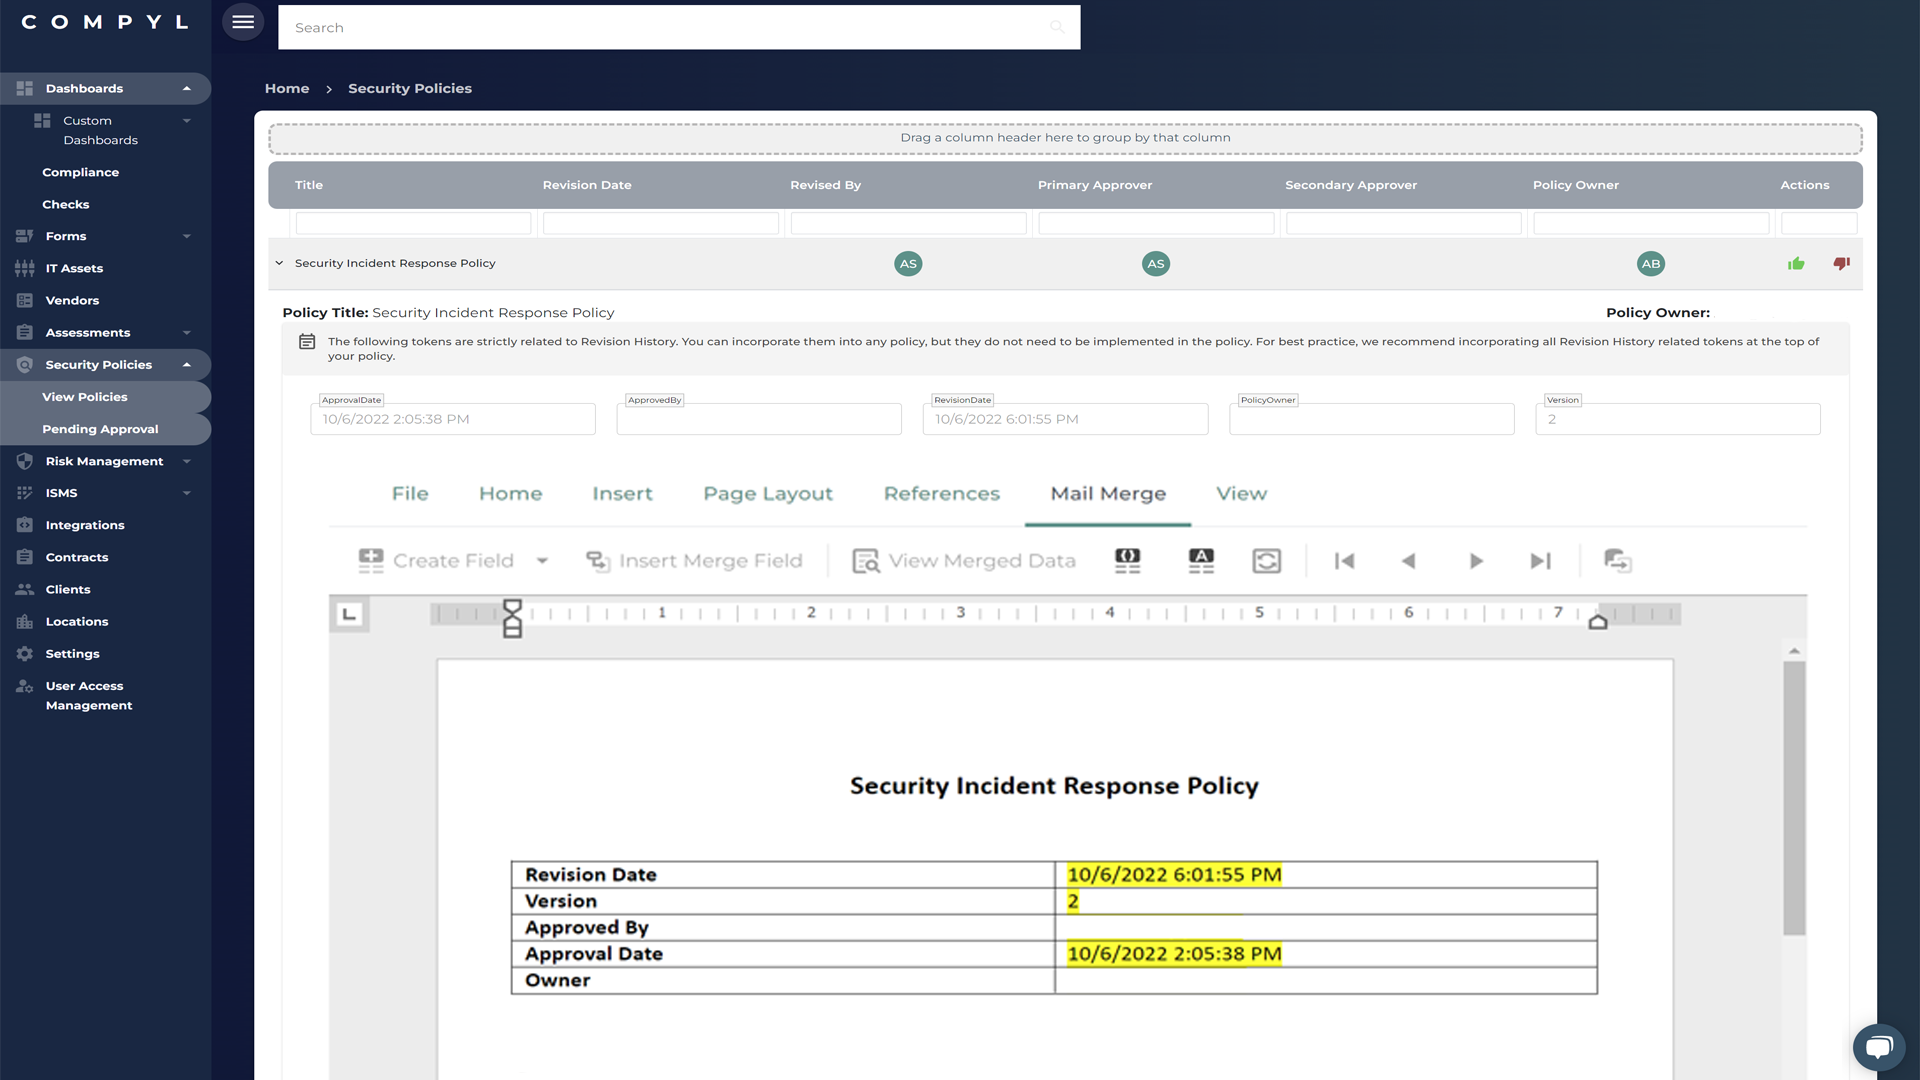
Task: Open the References tab in the editor
Action: point(941,493)
